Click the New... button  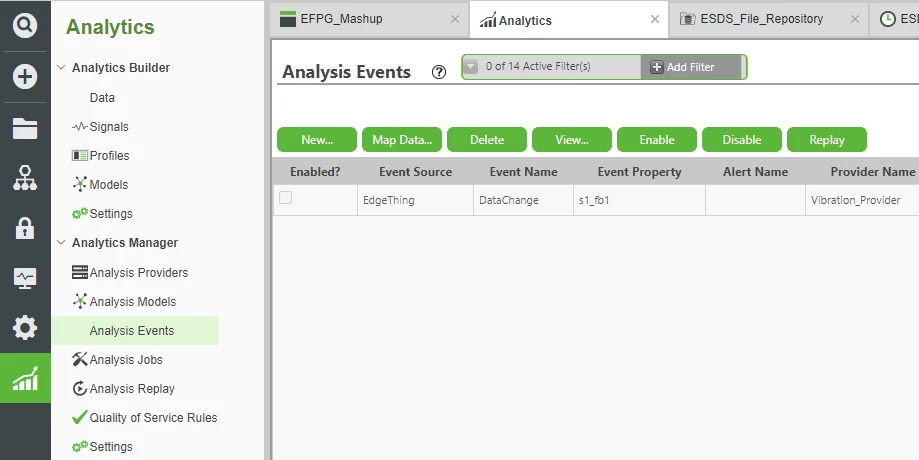(317, 139)
